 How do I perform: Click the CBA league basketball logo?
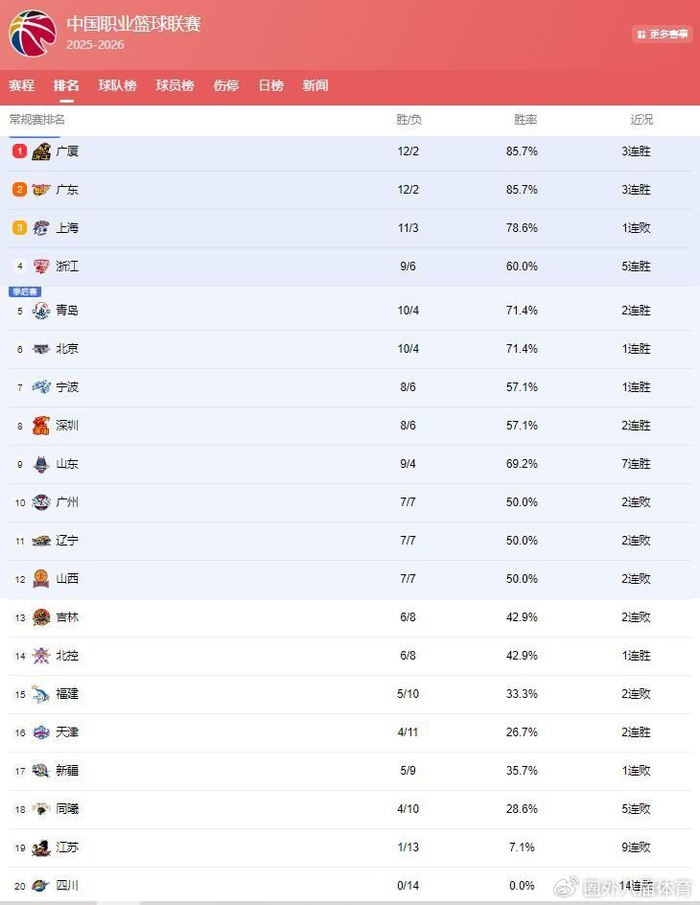[x=32, y=32]
